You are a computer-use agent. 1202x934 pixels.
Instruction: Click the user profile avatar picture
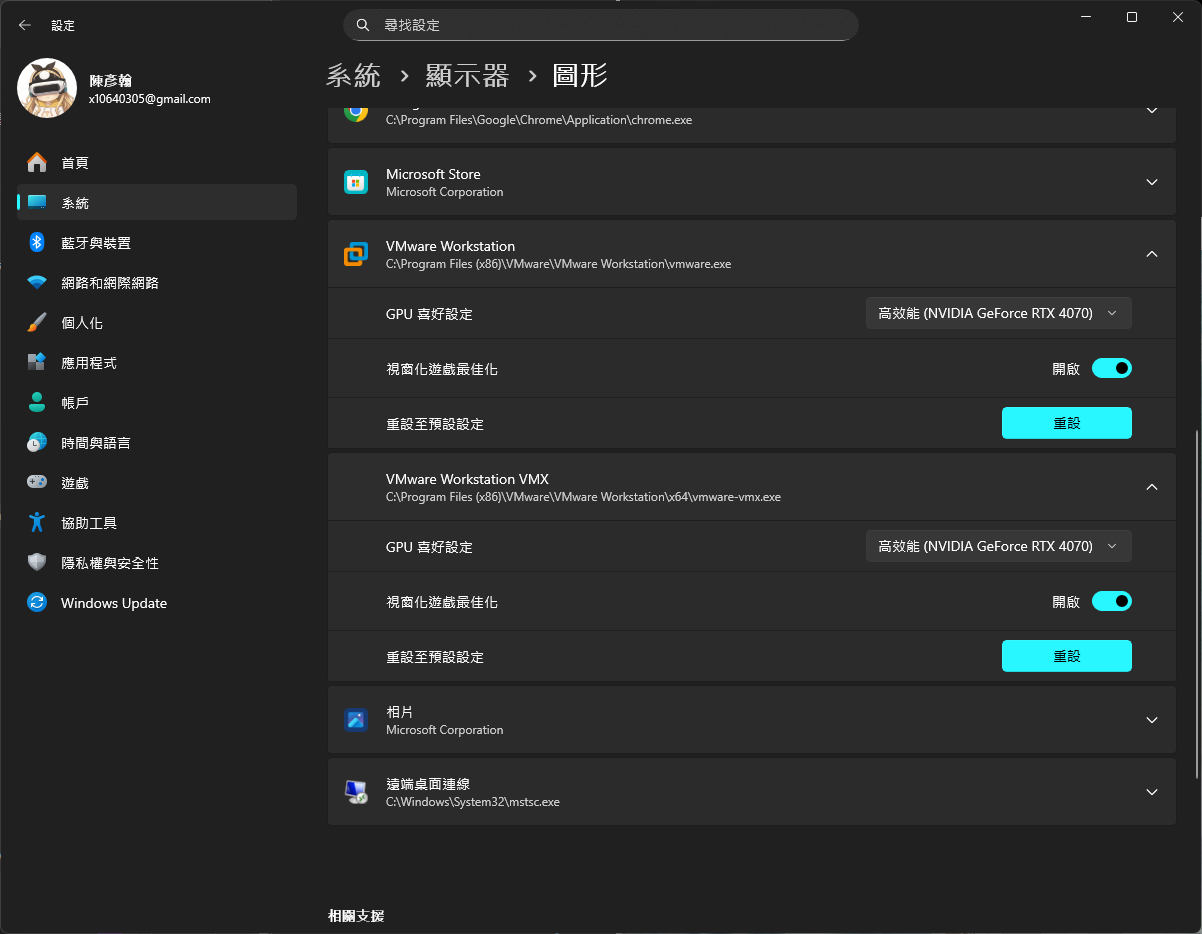[x=47, y=88]
